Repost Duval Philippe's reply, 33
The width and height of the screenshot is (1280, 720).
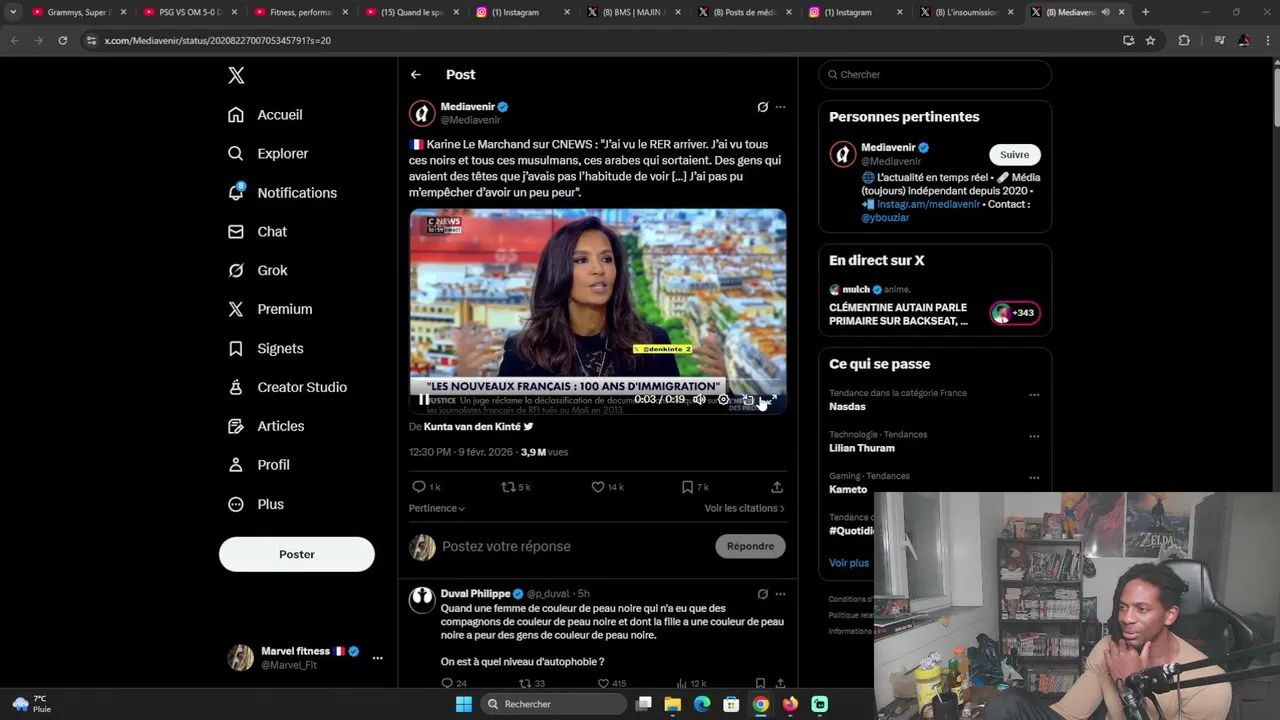(x=531, y=684)
